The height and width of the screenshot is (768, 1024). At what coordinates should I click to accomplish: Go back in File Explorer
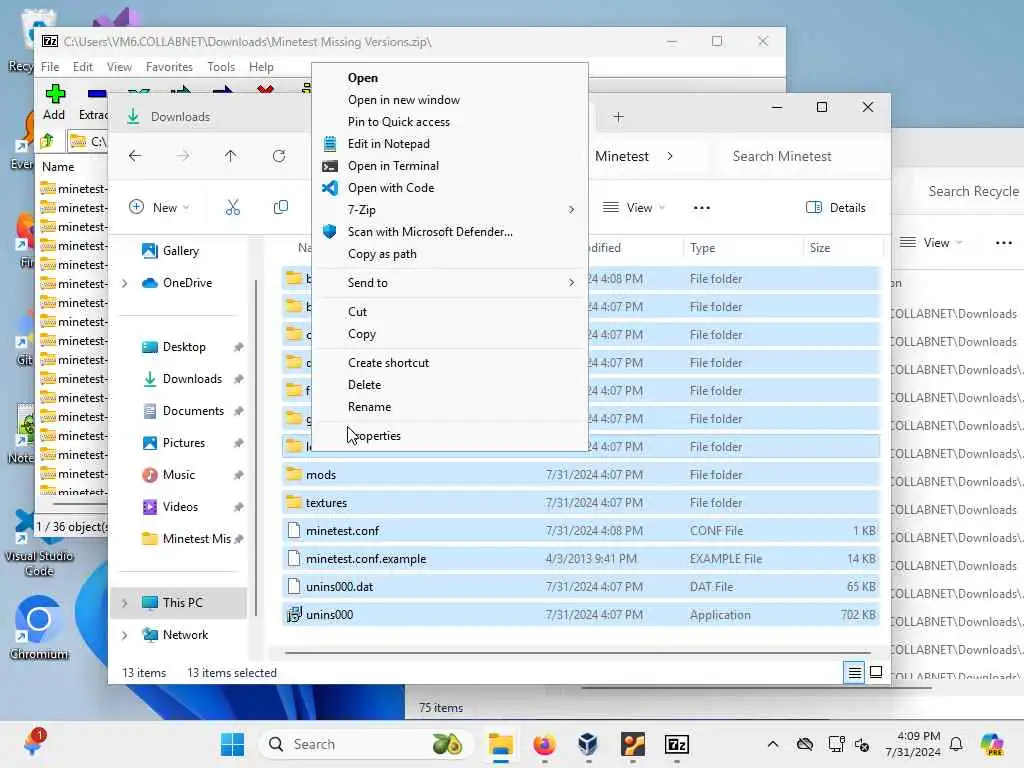135,156
